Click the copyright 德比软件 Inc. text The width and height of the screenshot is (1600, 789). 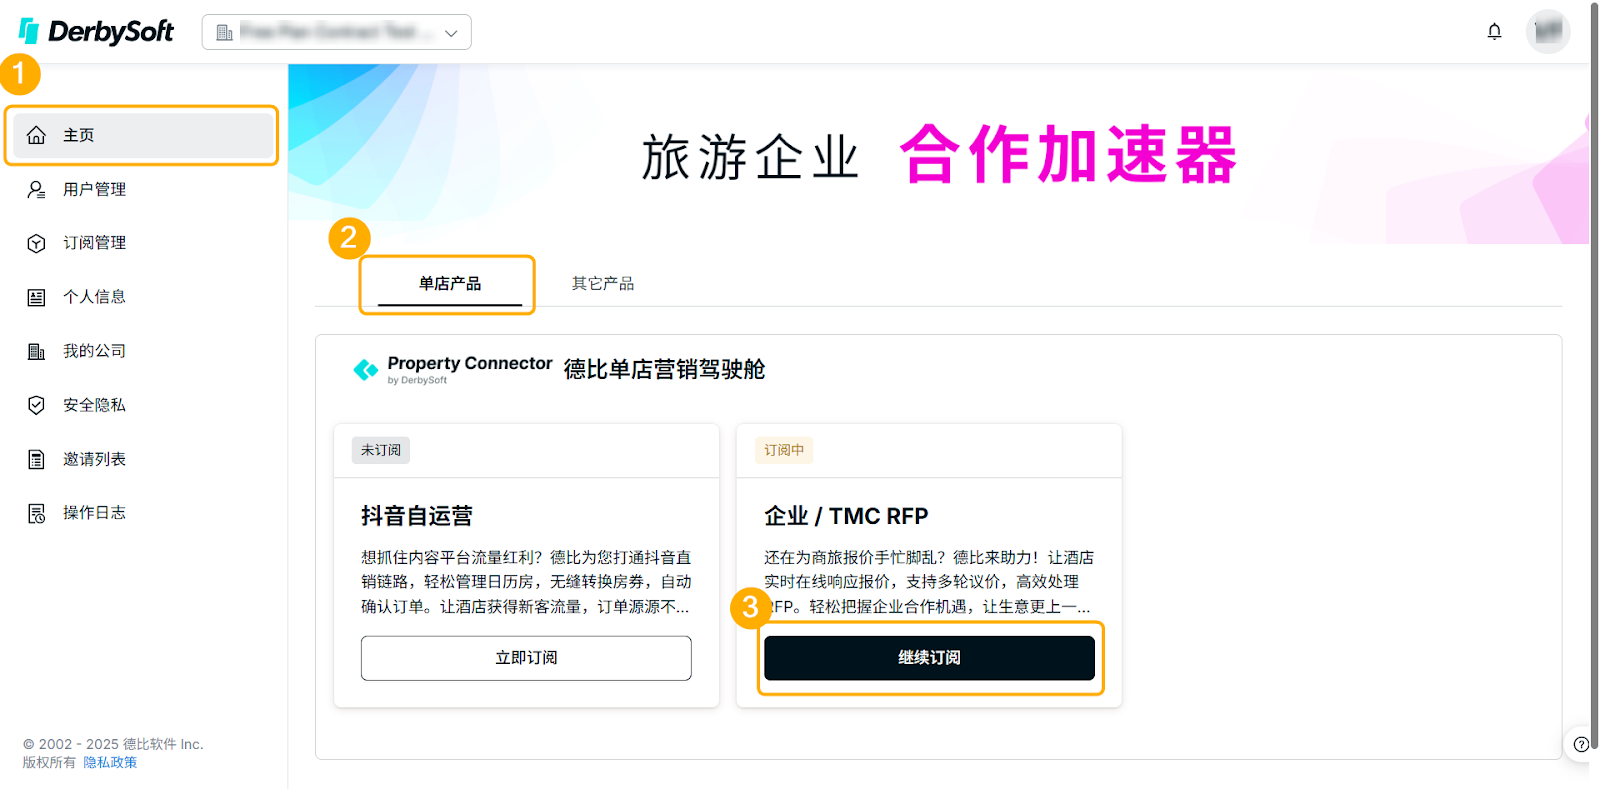point(113,744)
